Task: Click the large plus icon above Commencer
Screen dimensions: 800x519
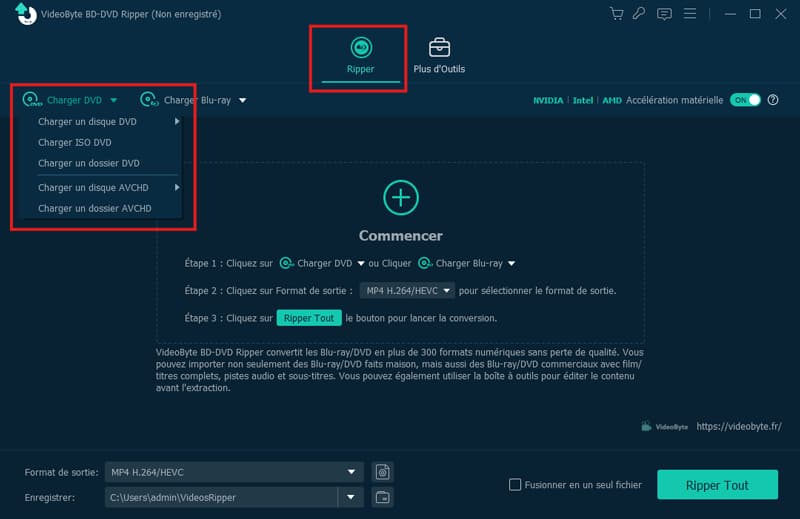Action: tap(400, 197)
